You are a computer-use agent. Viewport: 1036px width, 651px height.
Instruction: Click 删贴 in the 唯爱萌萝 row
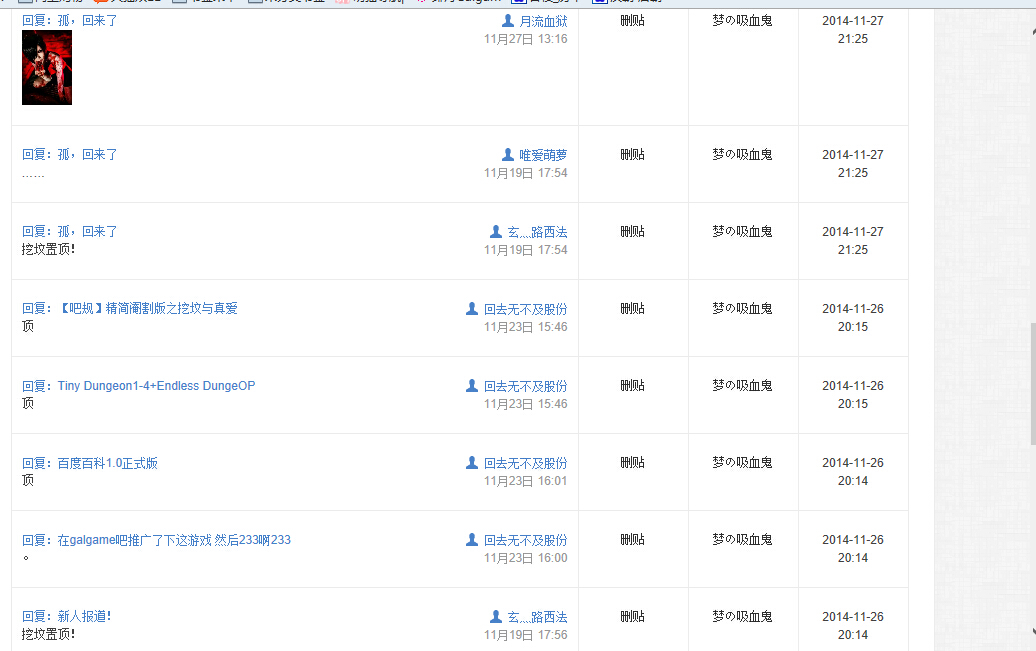632,155
